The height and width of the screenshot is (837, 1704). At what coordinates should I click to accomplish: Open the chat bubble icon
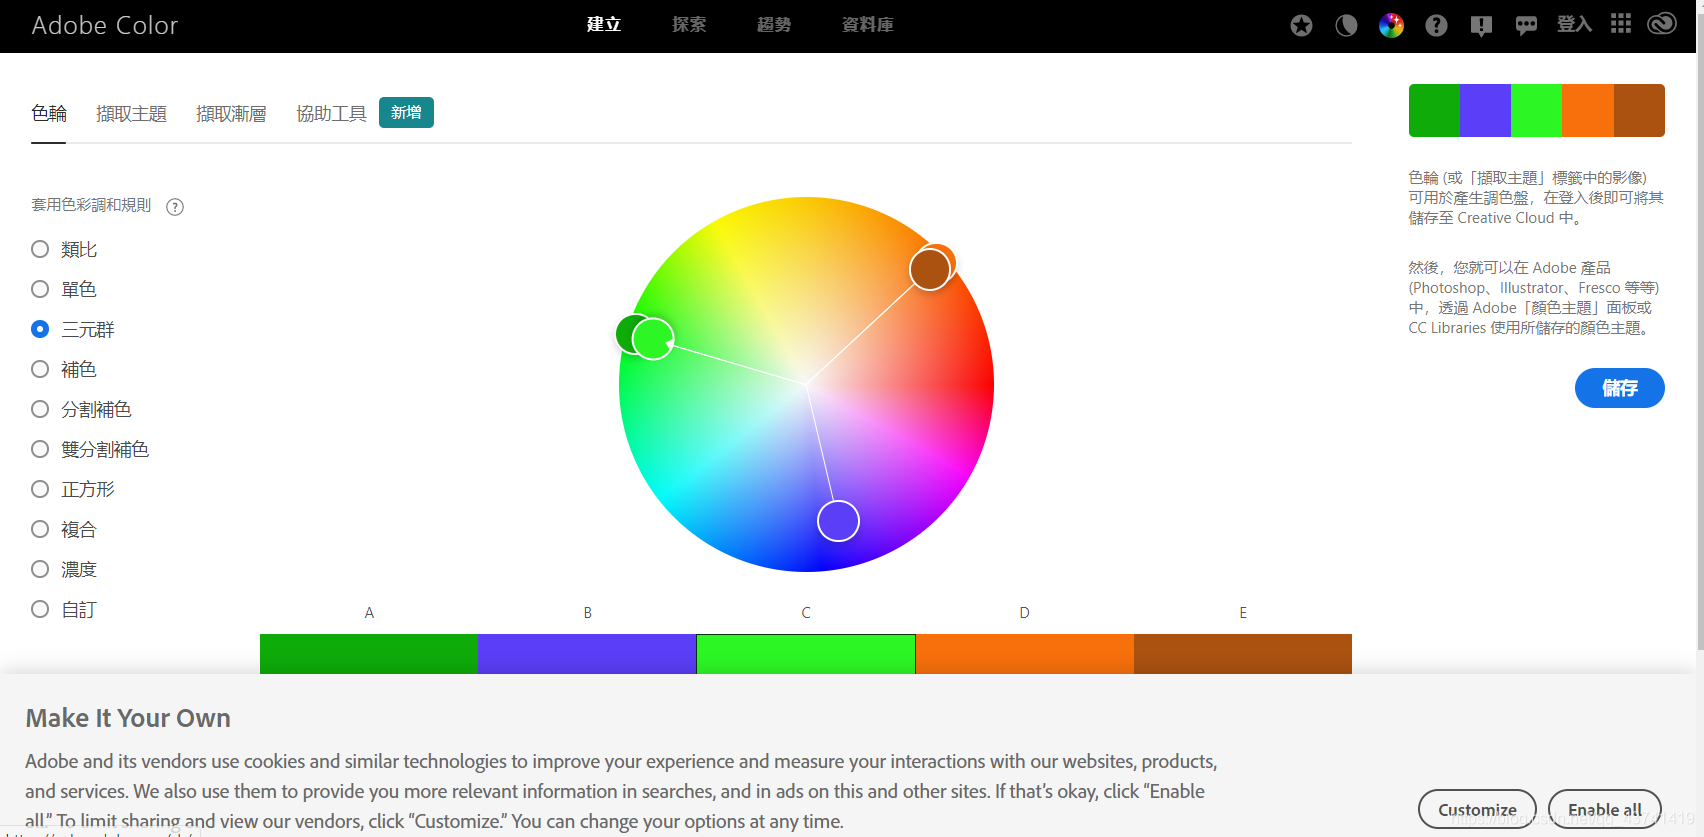(1526, 26)
